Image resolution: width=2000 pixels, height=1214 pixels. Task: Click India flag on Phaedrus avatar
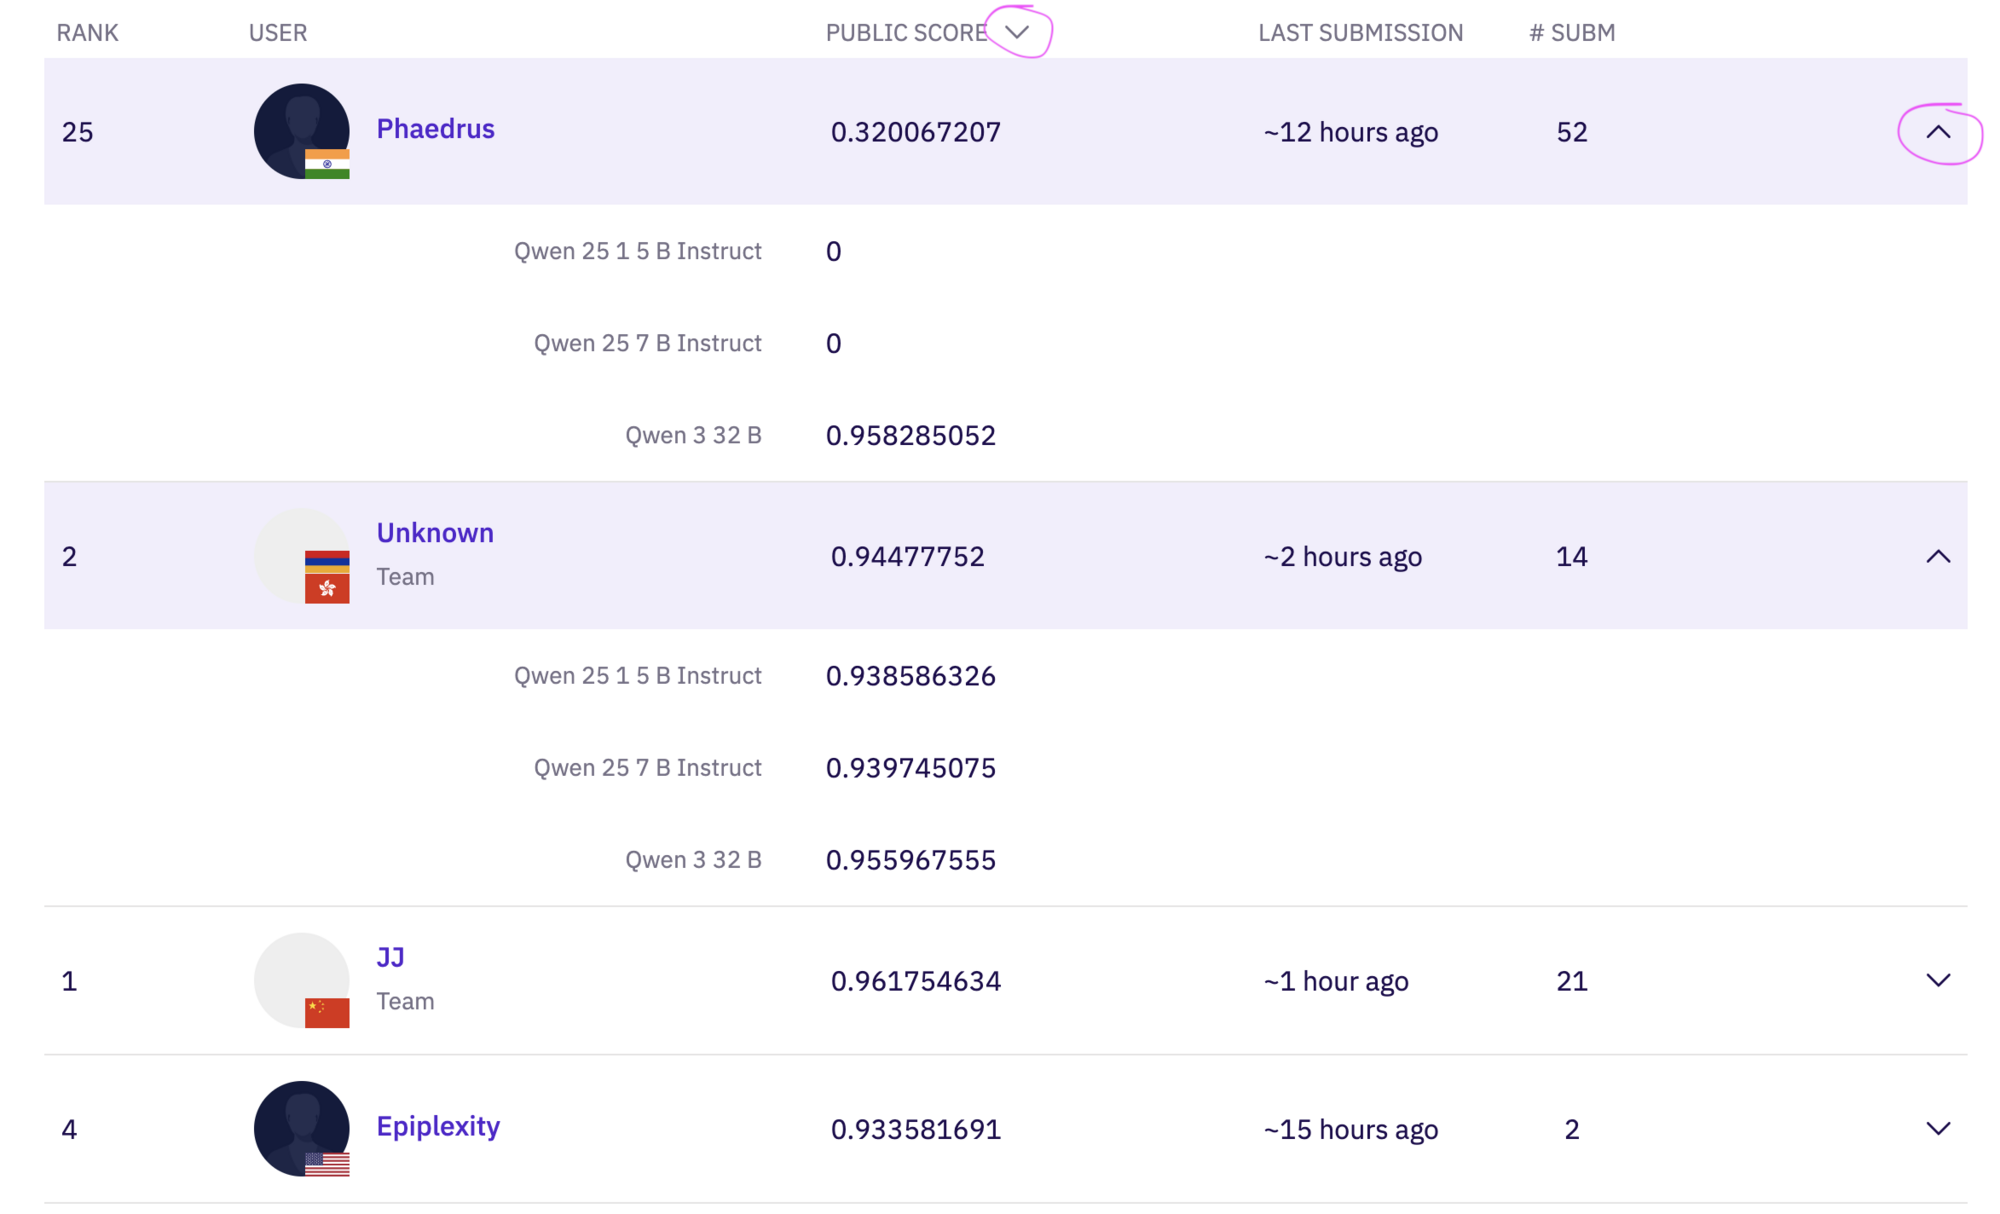pyautogui.click(x=327, y=164)
